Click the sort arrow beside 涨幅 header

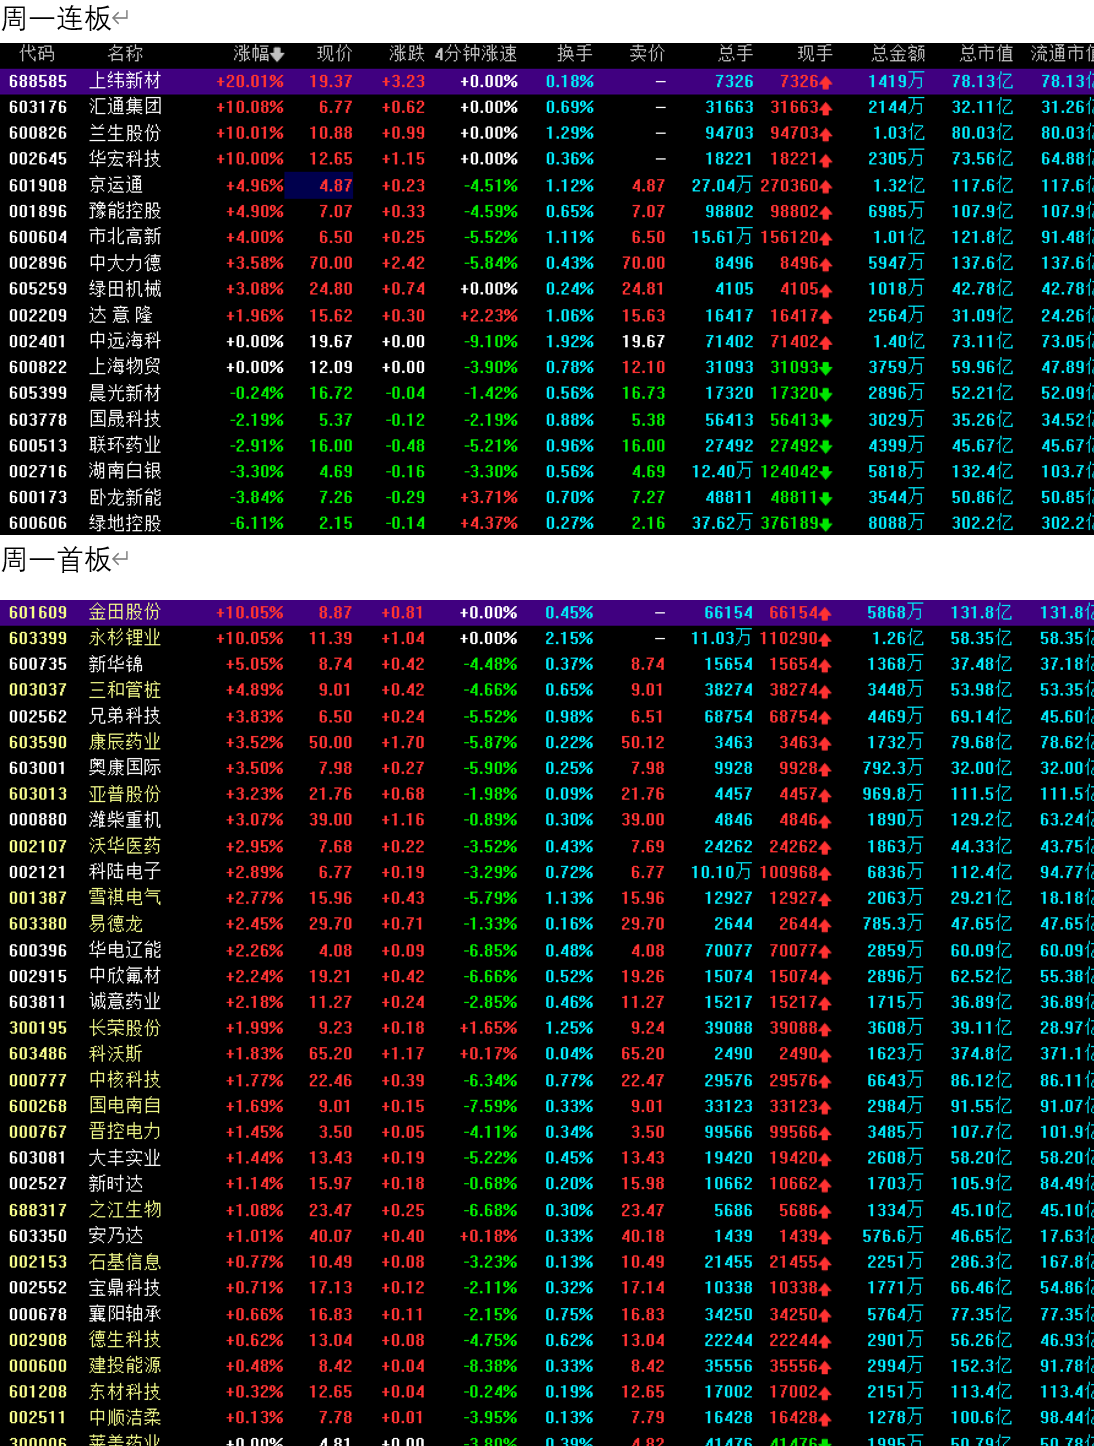(x=277, y=54)
